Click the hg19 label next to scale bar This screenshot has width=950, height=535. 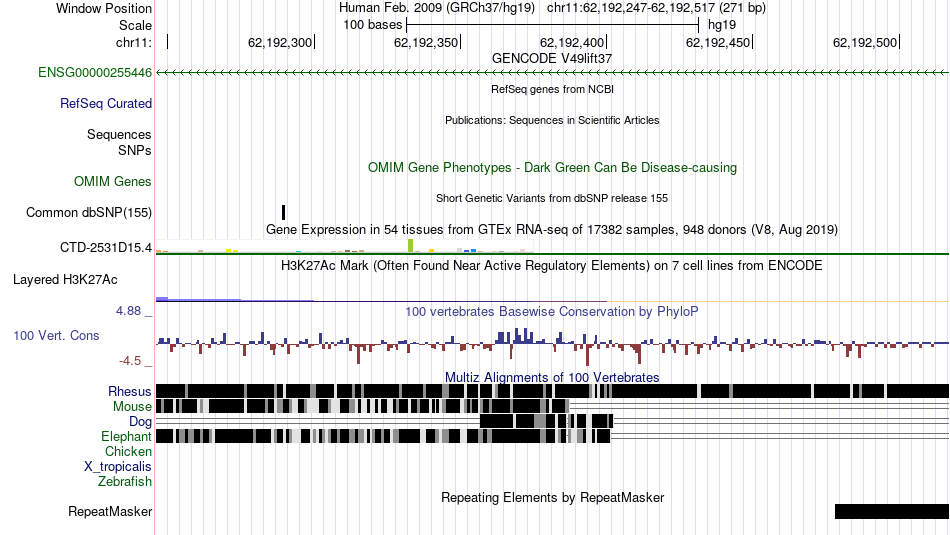722,25
